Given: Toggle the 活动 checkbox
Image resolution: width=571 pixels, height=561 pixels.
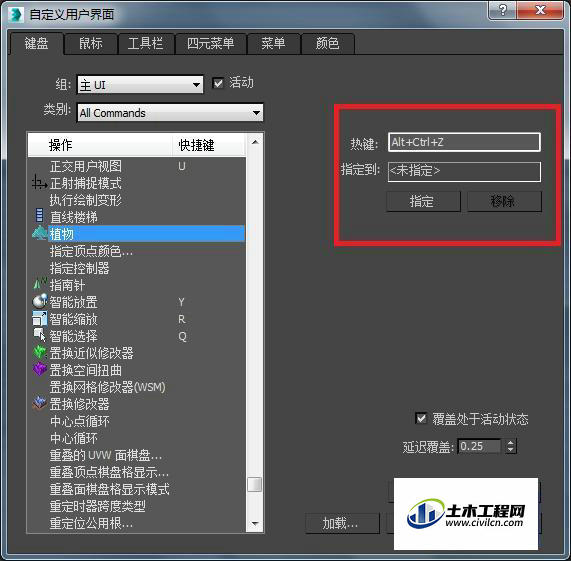Looking at the screenshot, I should click(x=218, y=83).
